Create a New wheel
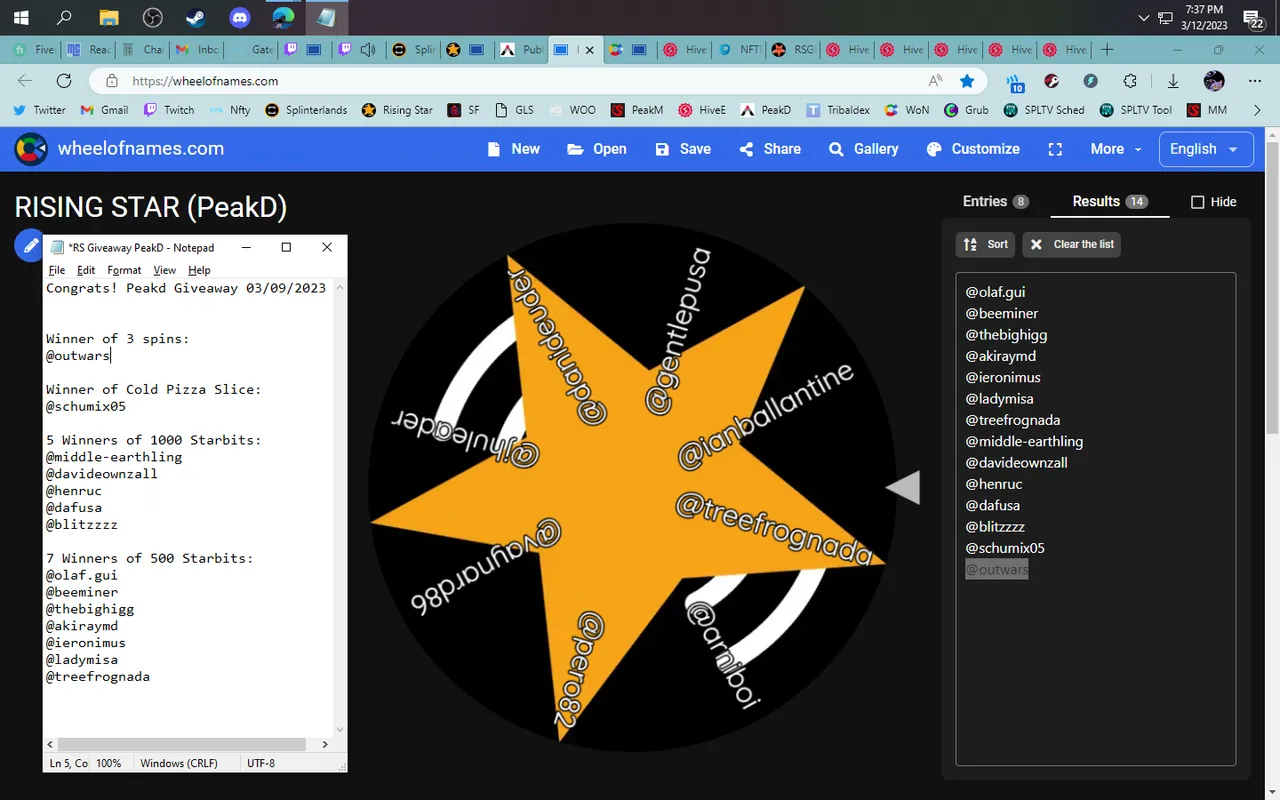 pos(513,149)
